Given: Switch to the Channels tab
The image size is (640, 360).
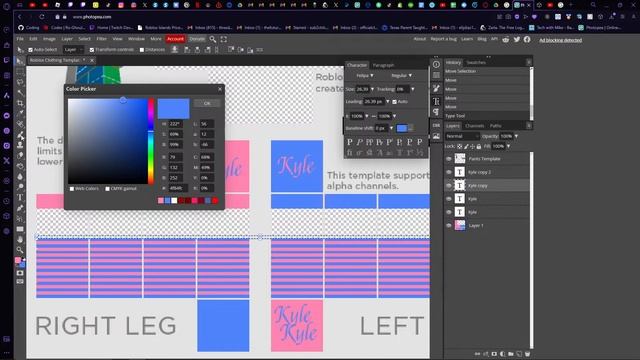Looking at the screenshot, I should tap(474, 126).
